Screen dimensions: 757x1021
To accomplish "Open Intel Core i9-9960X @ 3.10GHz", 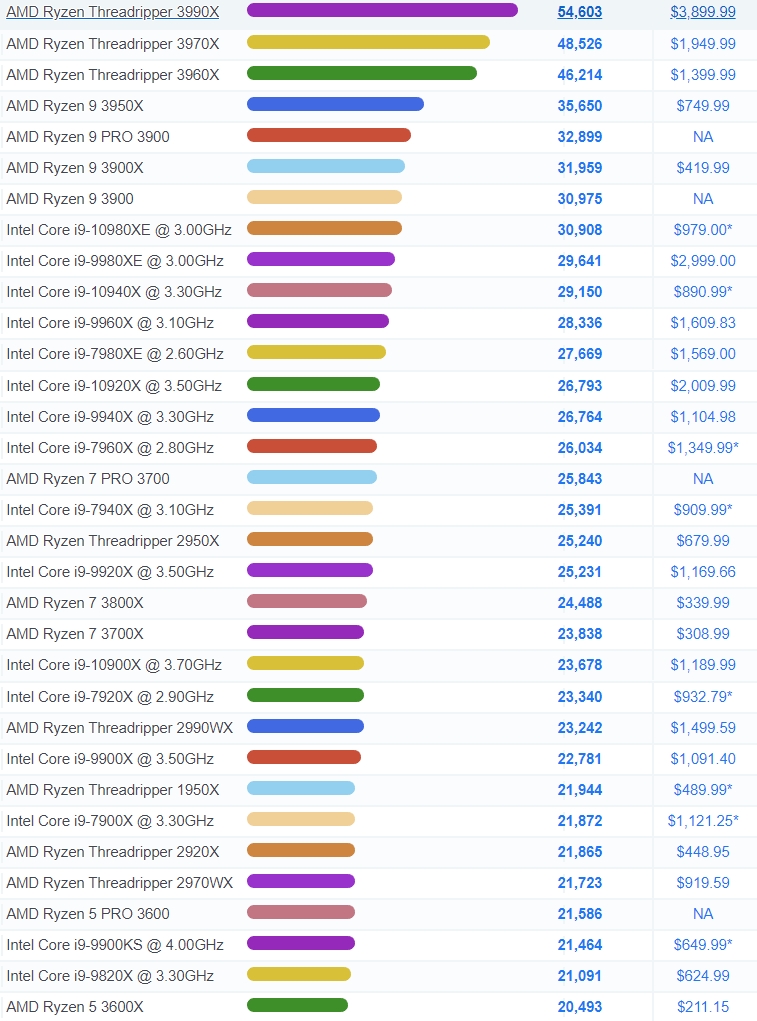I will click(110, 323).
